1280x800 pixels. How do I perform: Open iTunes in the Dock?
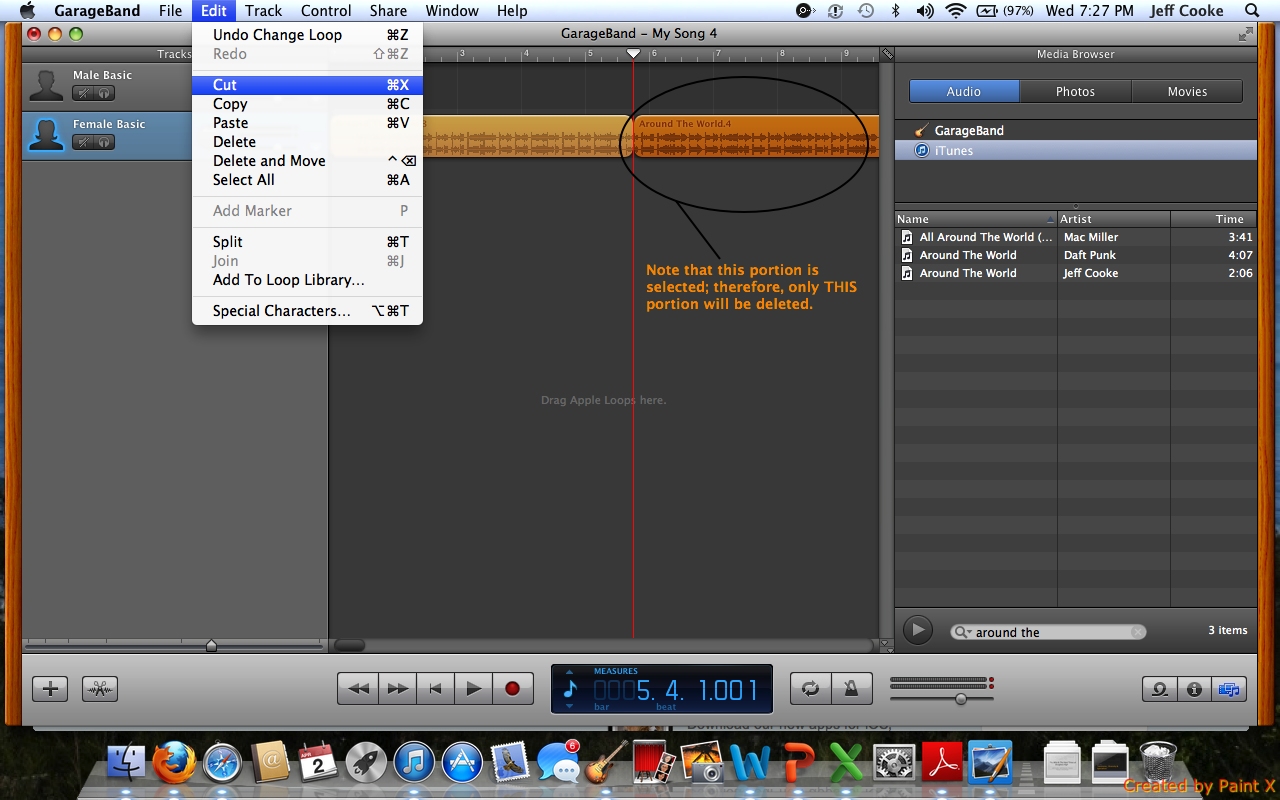pos(414,763)
